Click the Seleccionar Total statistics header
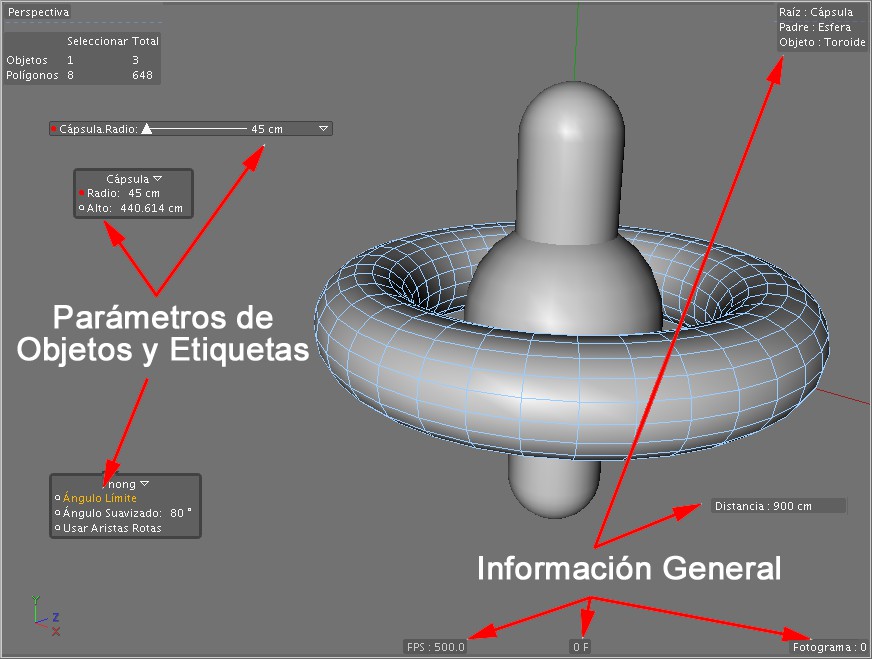 click(113, 41)
